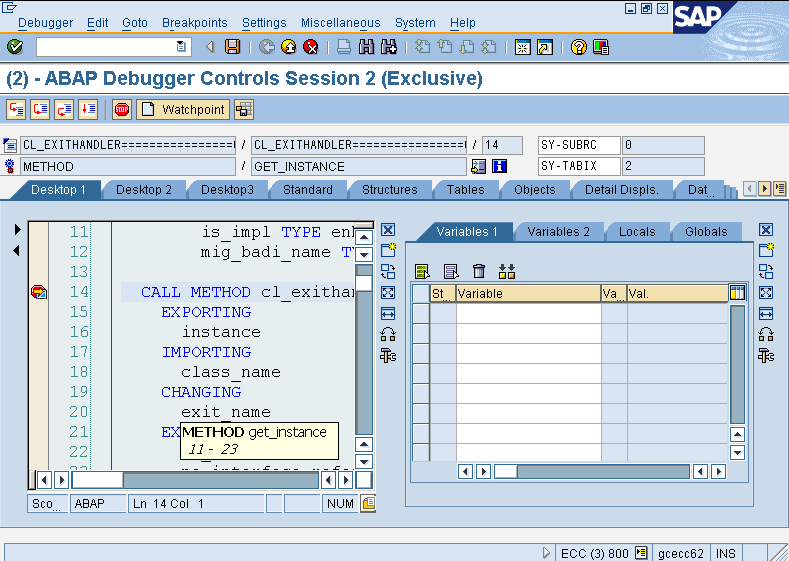Click the breakpoint marker at line 14
Screen dimensions: 789x561
39,292
